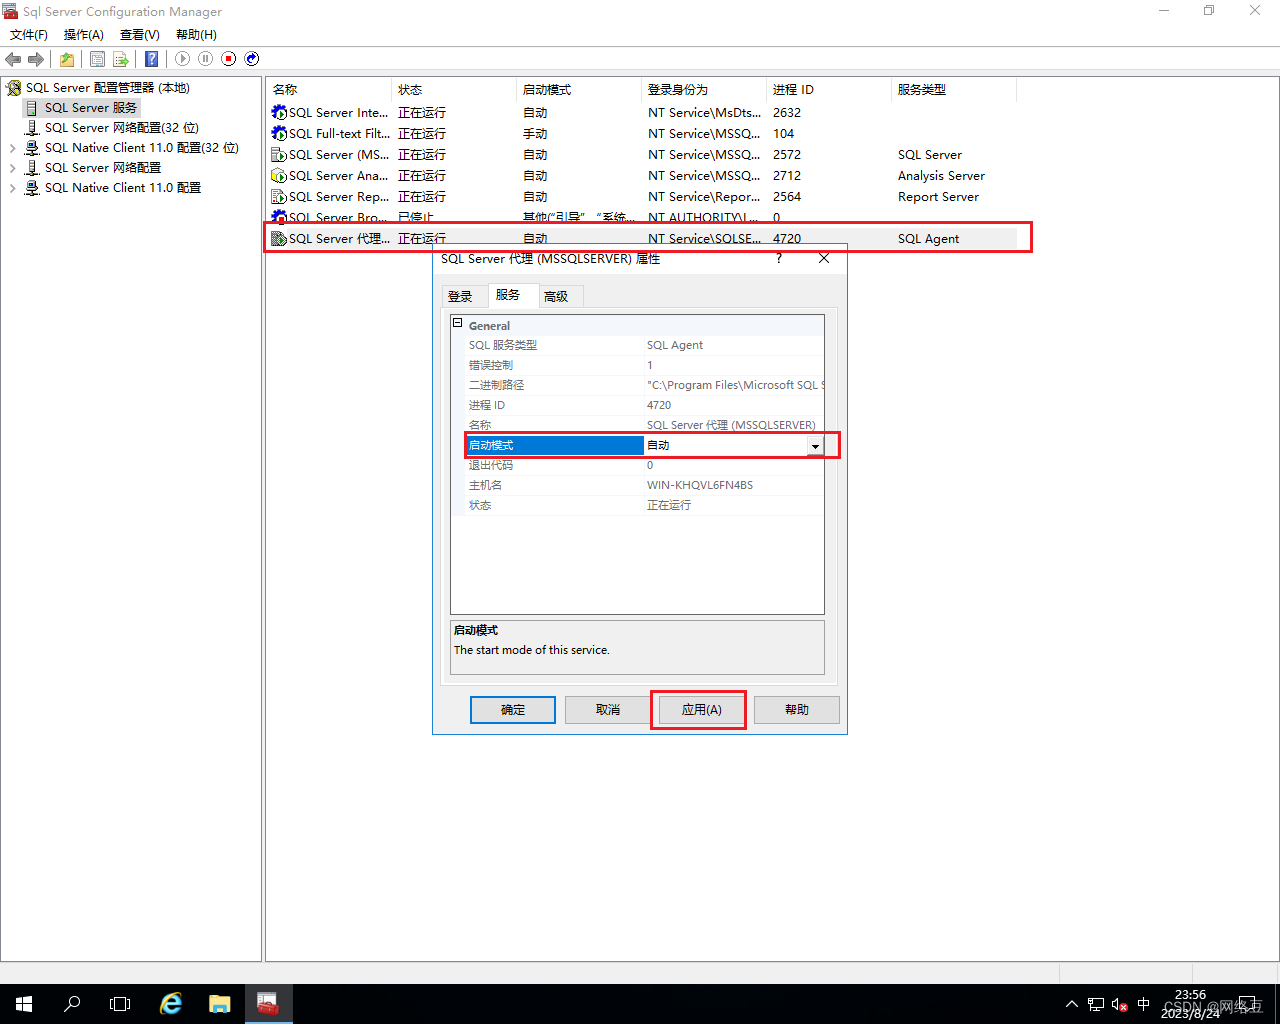This screenshot has width=1280, height=1024.
Task: Click the process ID cell 2632
Action: (787, 113)
